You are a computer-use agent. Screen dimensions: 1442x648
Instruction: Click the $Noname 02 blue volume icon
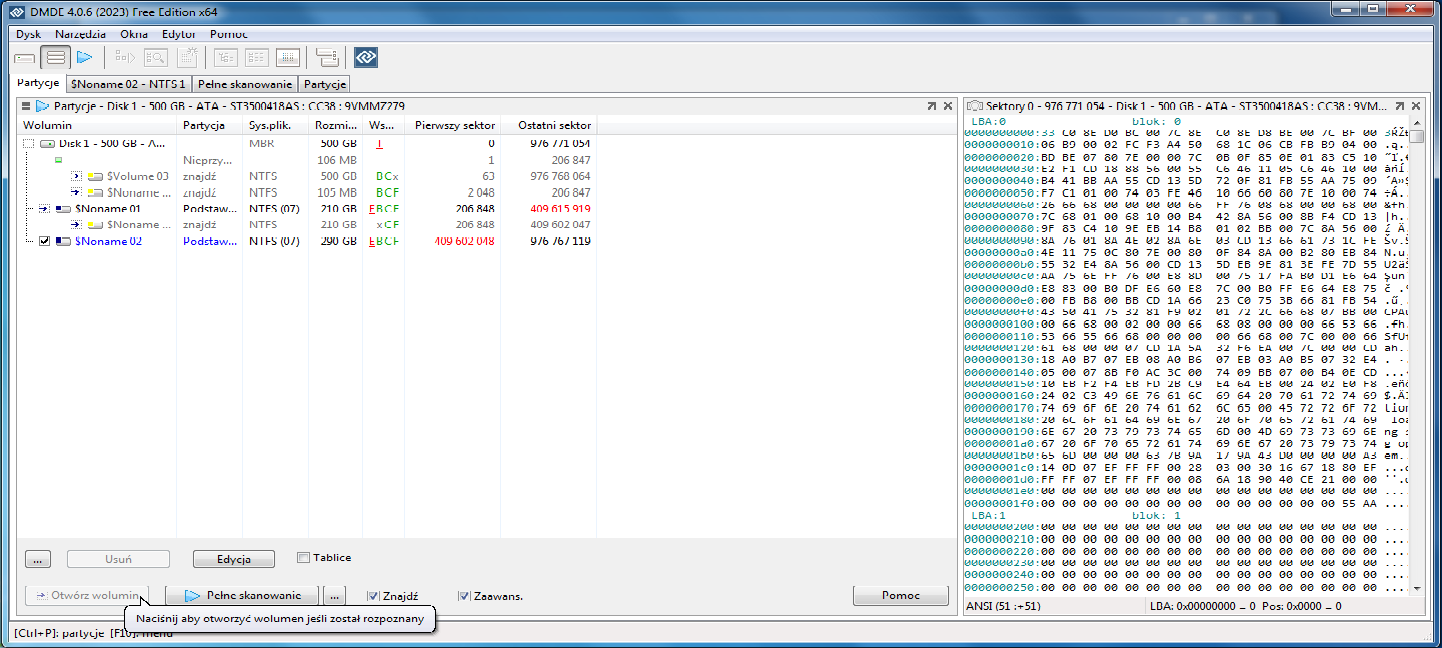(64, 241)
